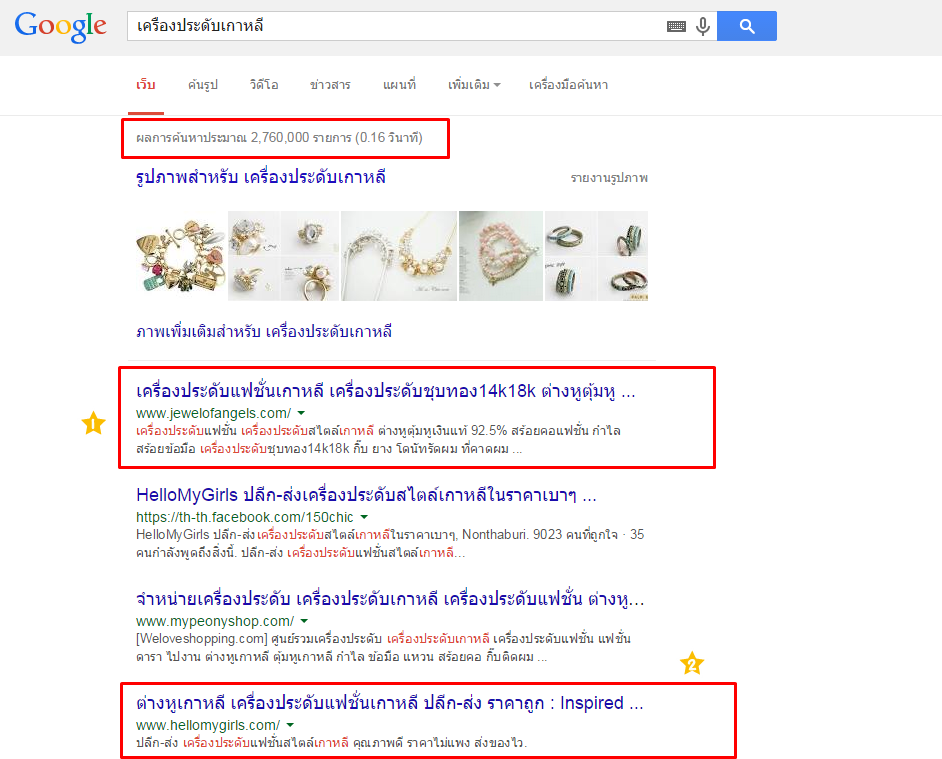942x759 pixels.
Task: Open the แผนที่ tab
Action: (399, 85)
